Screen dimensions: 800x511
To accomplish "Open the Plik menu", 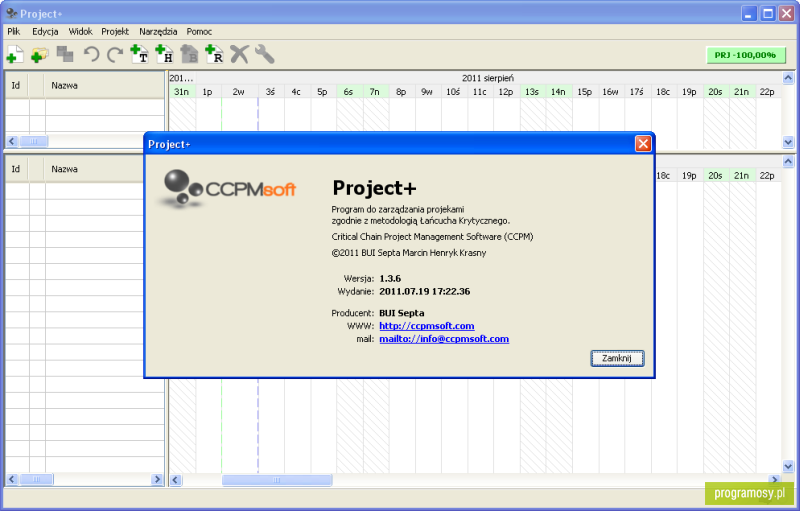I will pos(14,32).
